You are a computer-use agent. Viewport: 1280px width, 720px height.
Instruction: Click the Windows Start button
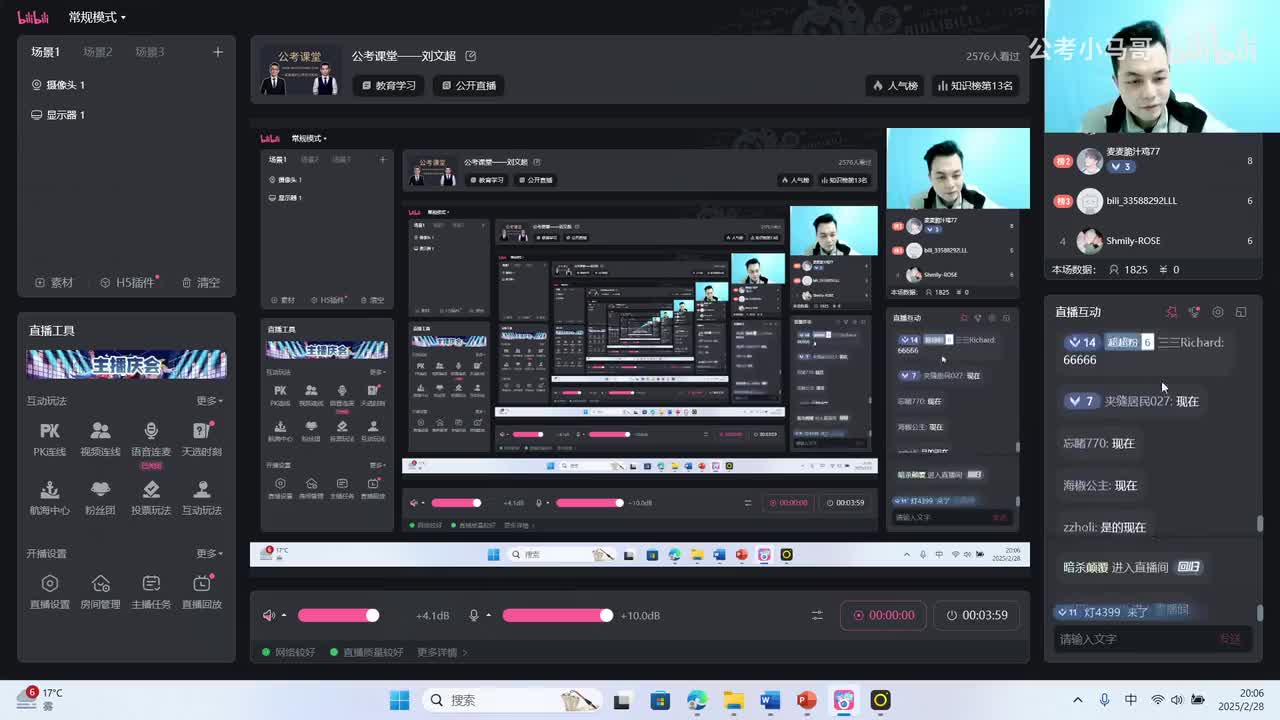(x=399, y=700)
